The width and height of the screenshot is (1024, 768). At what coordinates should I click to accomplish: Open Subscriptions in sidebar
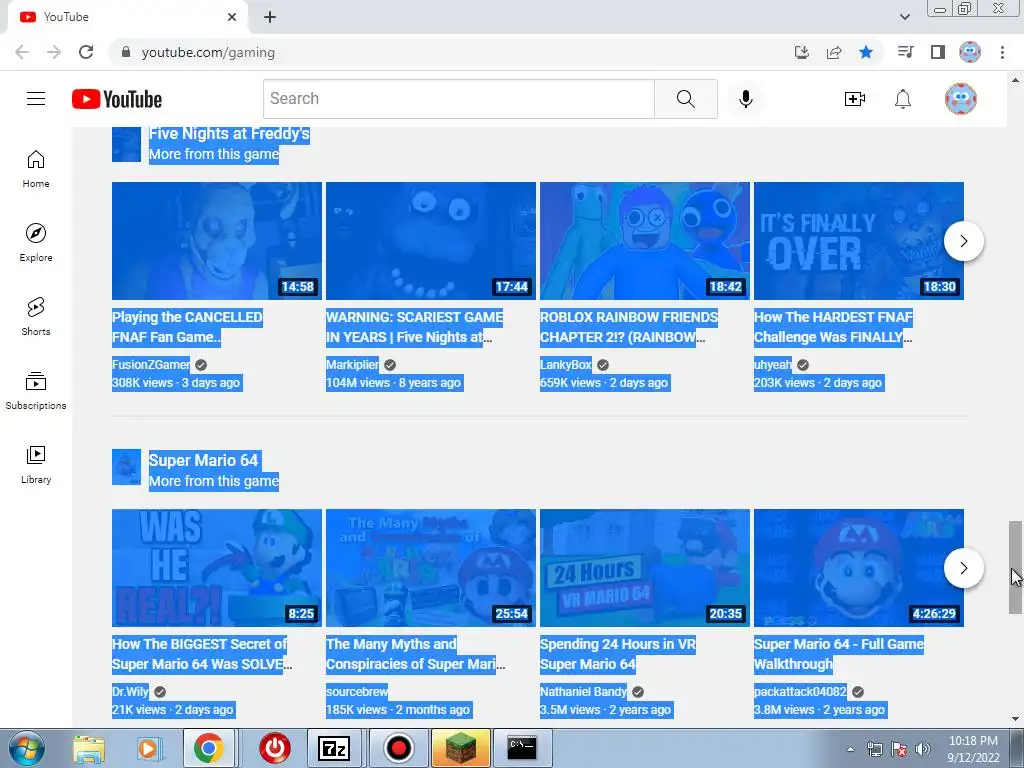[36, 390]
